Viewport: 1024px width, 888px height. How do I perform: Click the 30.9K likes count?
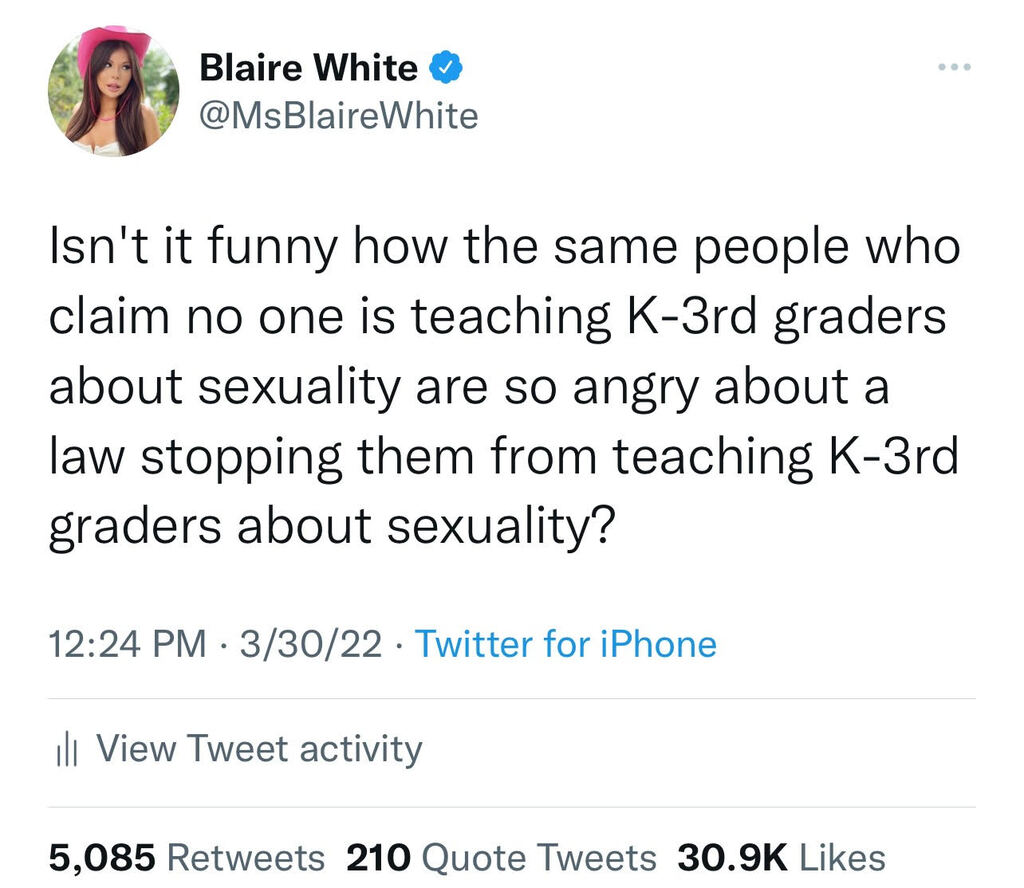[733, 857]
